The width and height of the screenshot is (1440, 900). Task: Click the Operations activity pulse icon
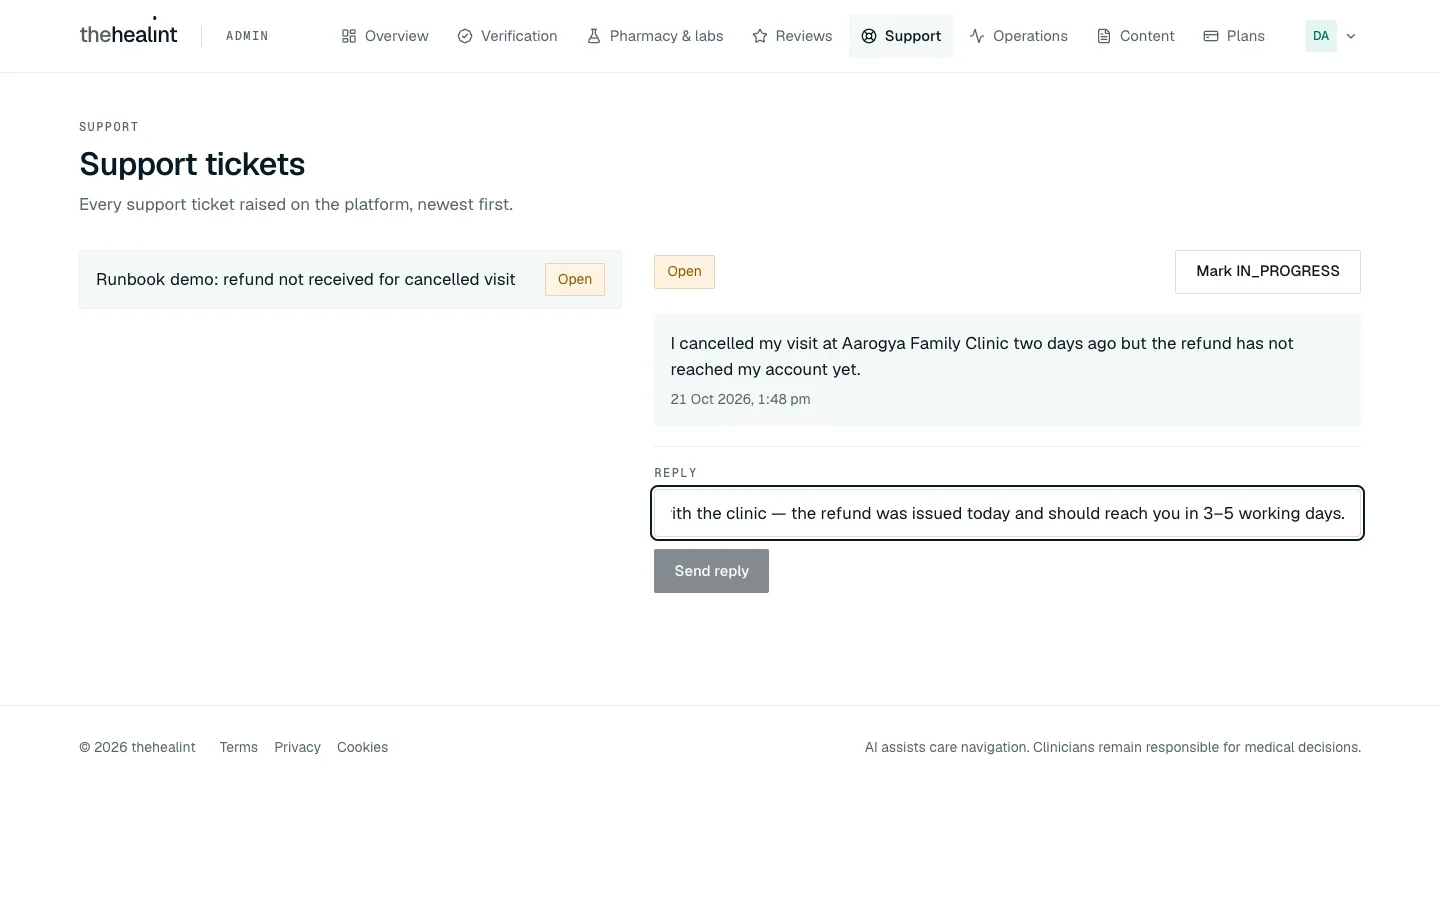coord(977,36)
